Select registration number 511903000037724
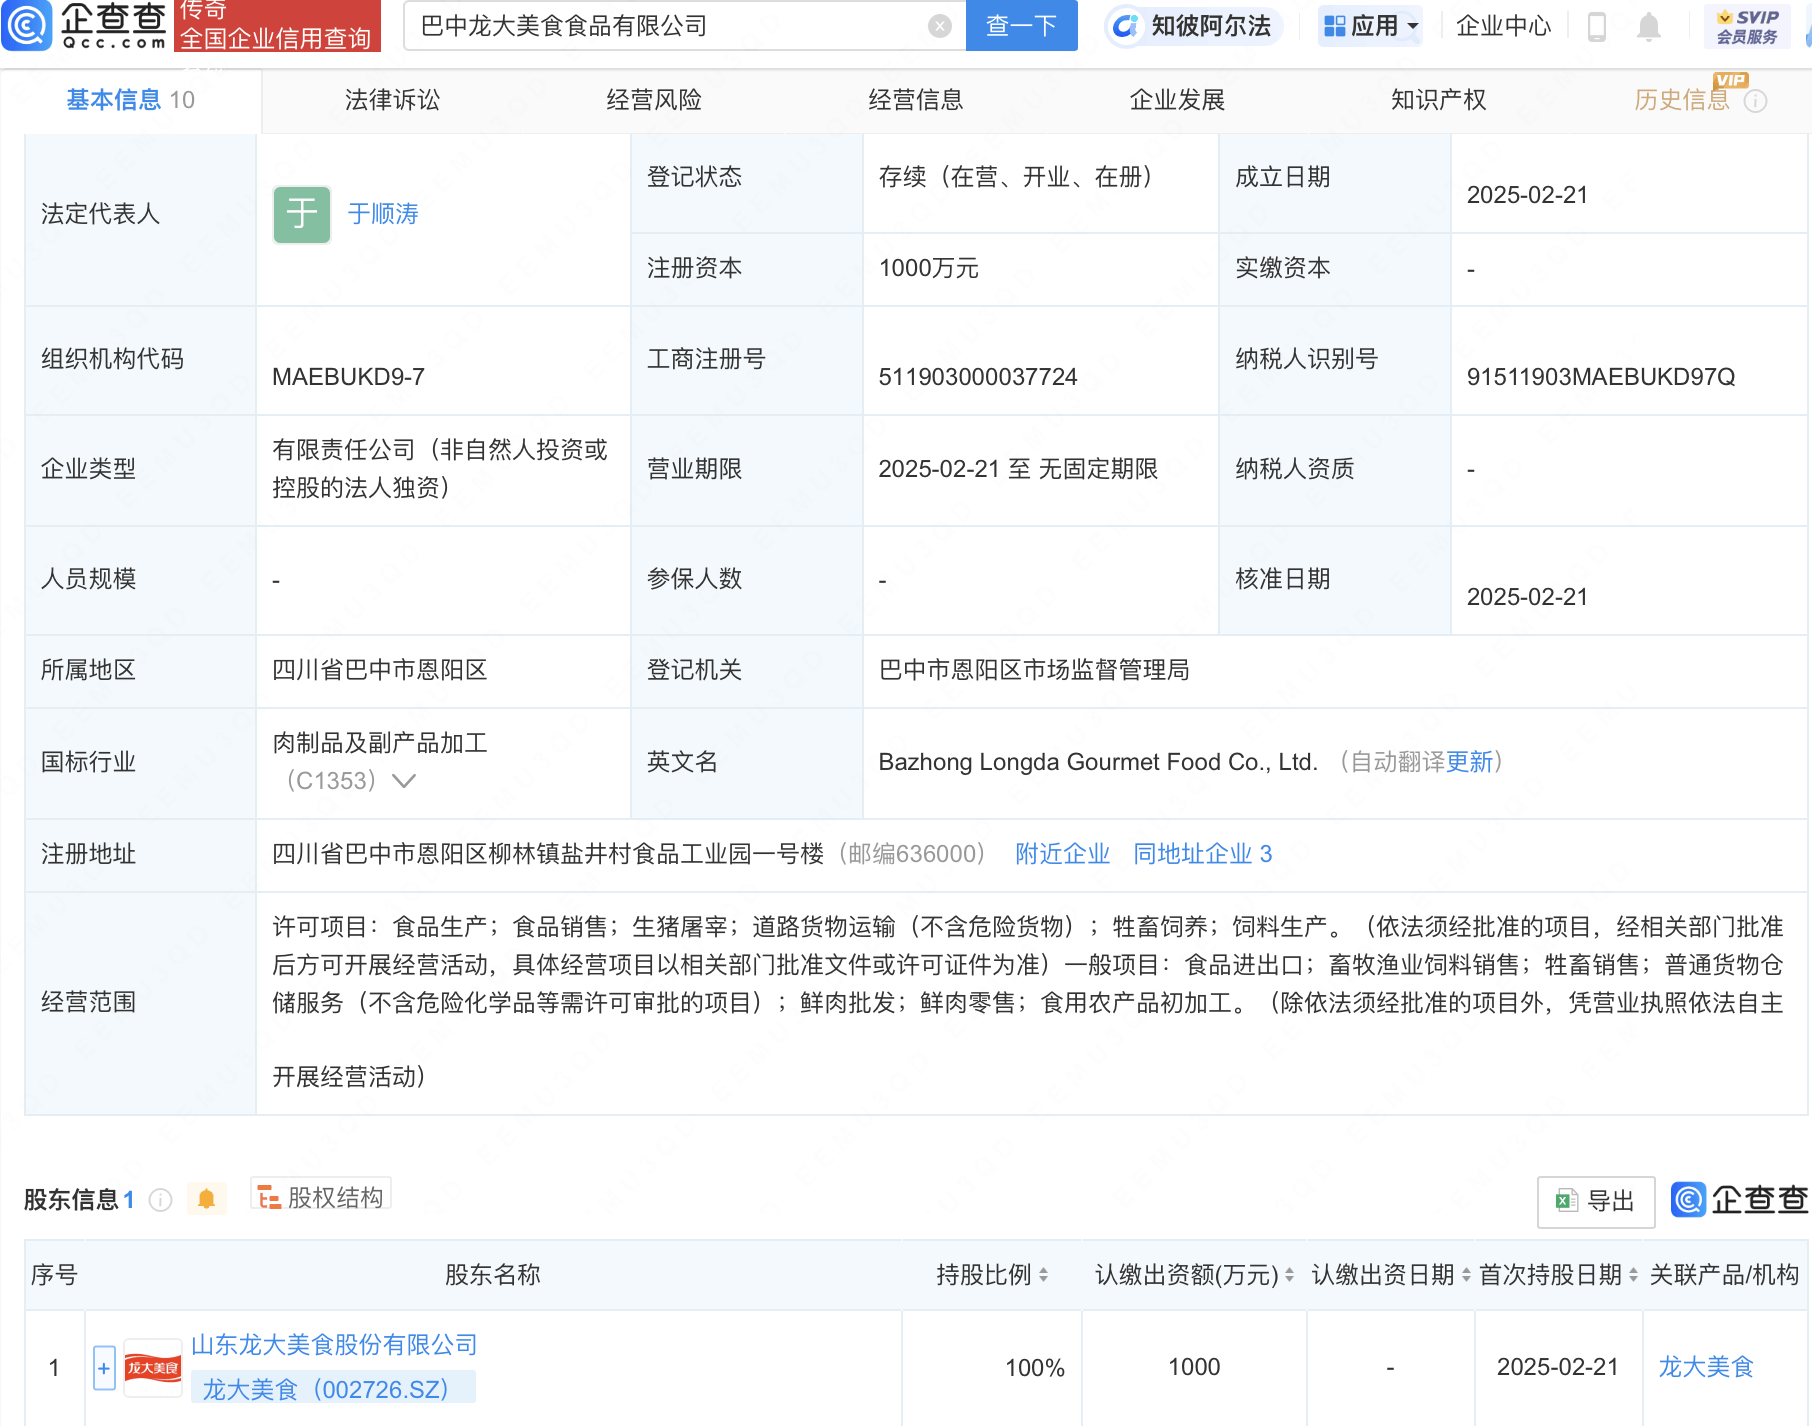1812x1426 pixels. click(x=978, y=377)
